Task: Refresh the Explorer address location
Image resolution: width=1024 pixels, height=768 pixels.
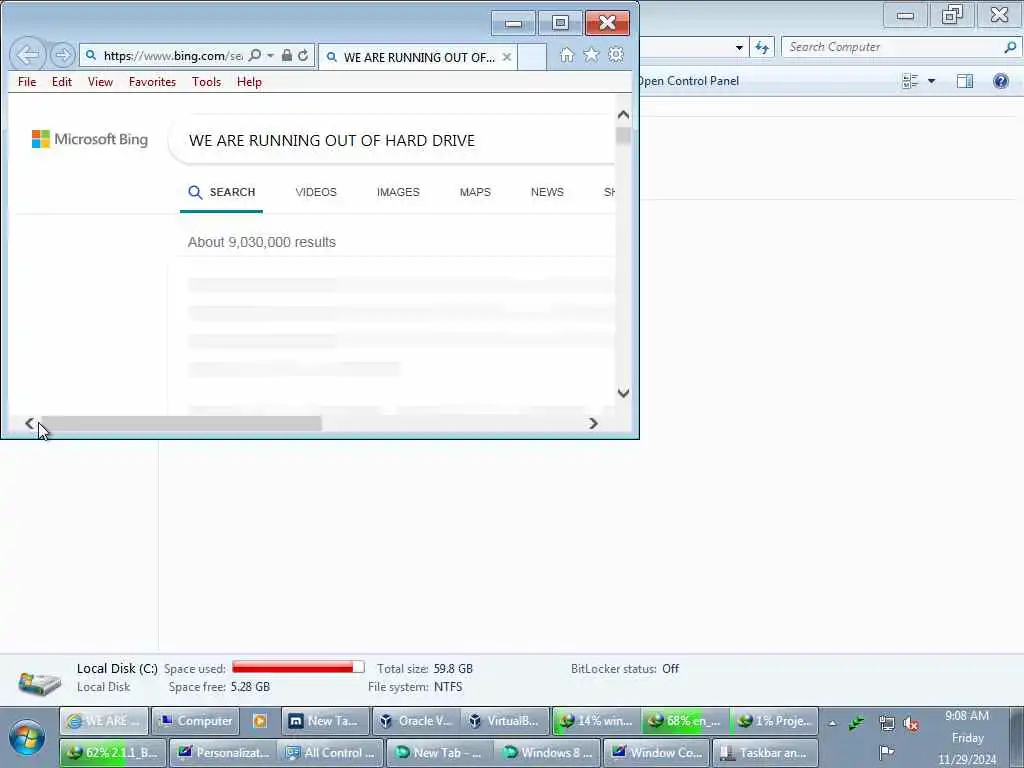Action: pyautogui.click(x=761, y=47)
